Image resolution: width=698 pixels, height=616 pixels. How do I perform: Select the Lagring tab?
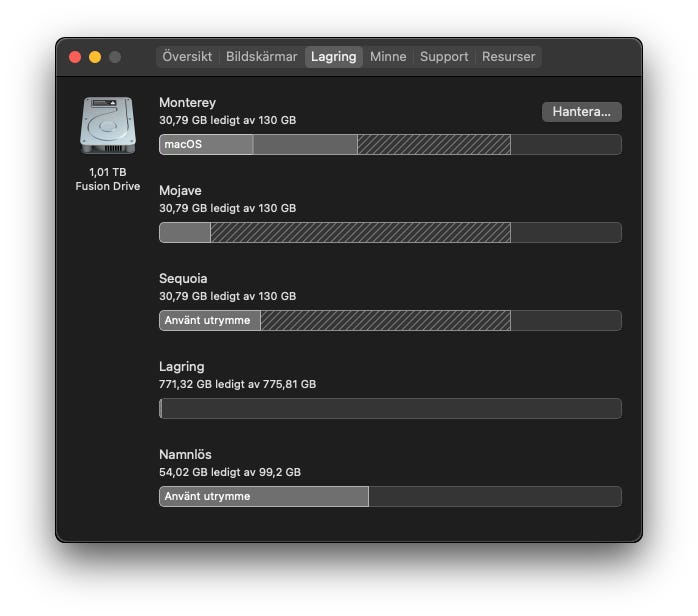click(x=333, y=57)
